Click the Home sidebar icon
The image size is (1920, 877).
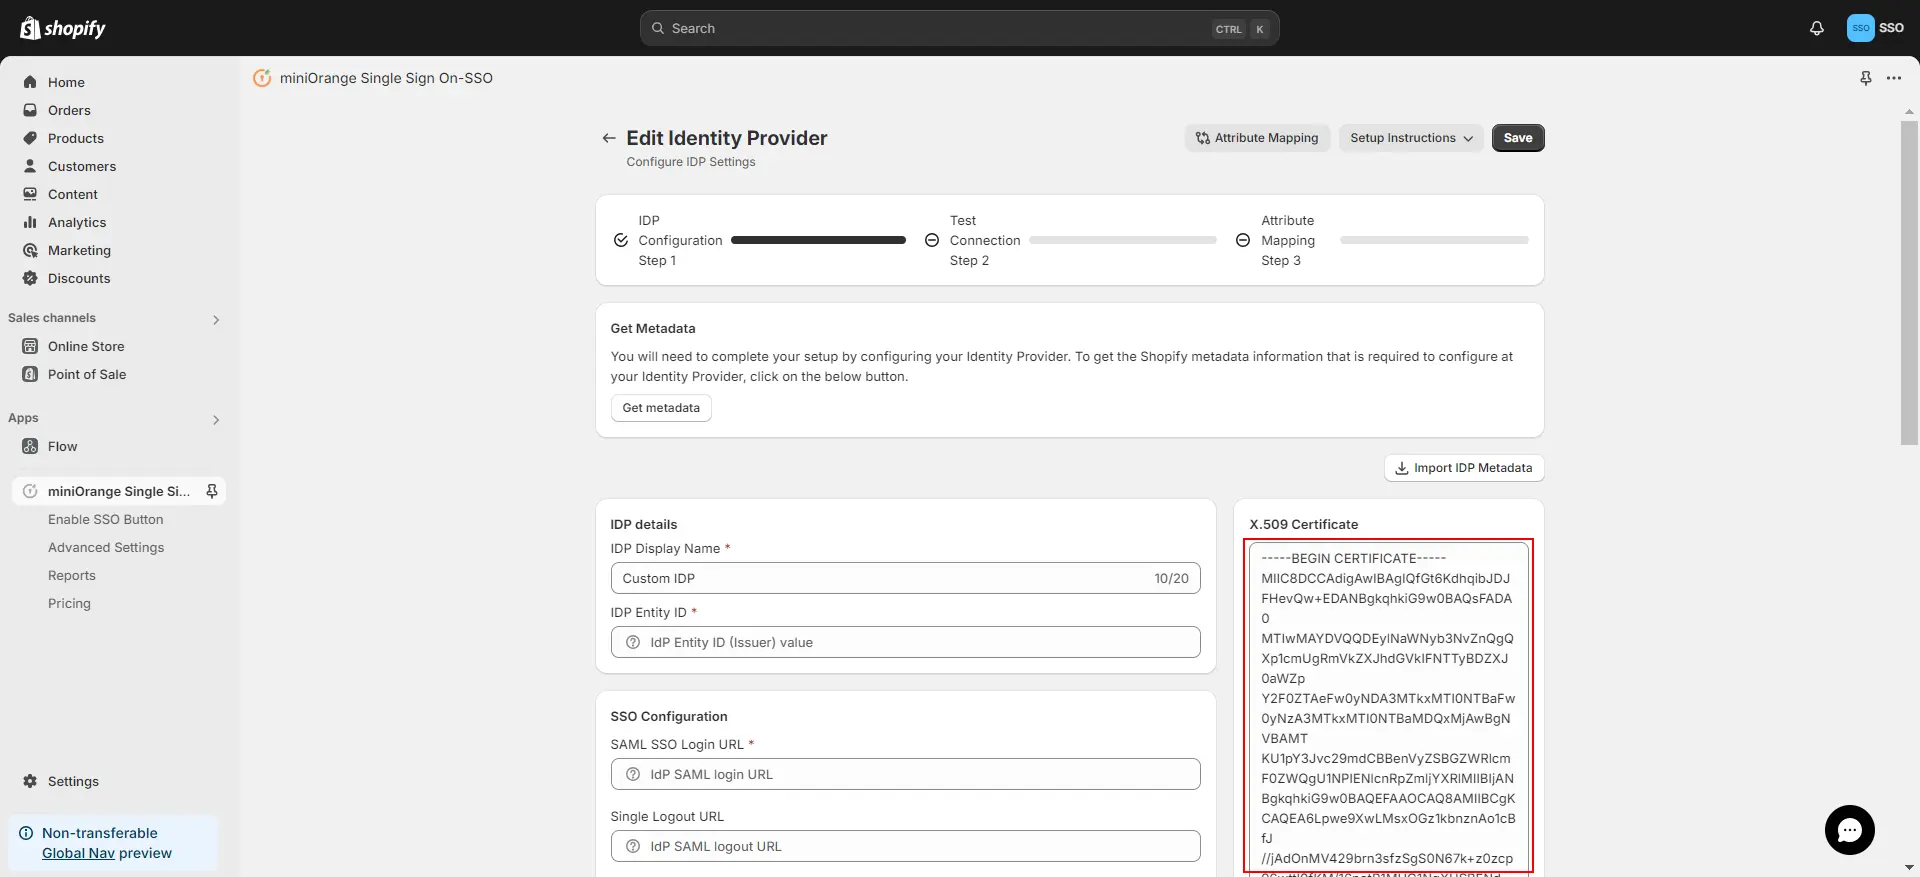pos(30,82)
